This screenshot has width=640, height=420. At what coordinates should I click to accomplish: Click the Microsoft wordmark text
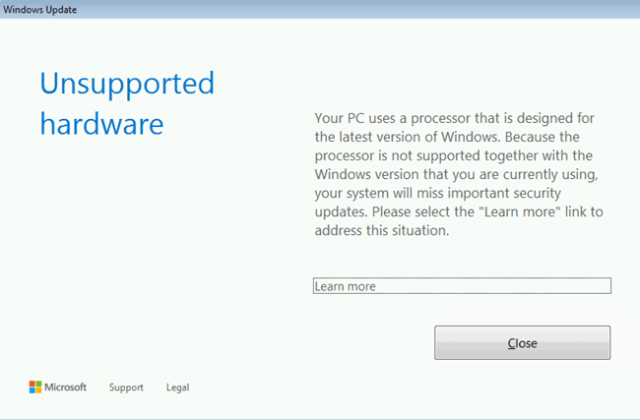point(66,387)
